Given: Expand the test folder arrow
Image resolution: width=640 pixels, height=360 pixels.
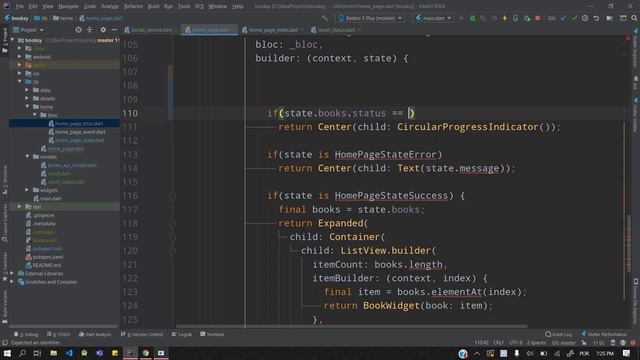Looking at the screenshot, I should click(20, 207).
